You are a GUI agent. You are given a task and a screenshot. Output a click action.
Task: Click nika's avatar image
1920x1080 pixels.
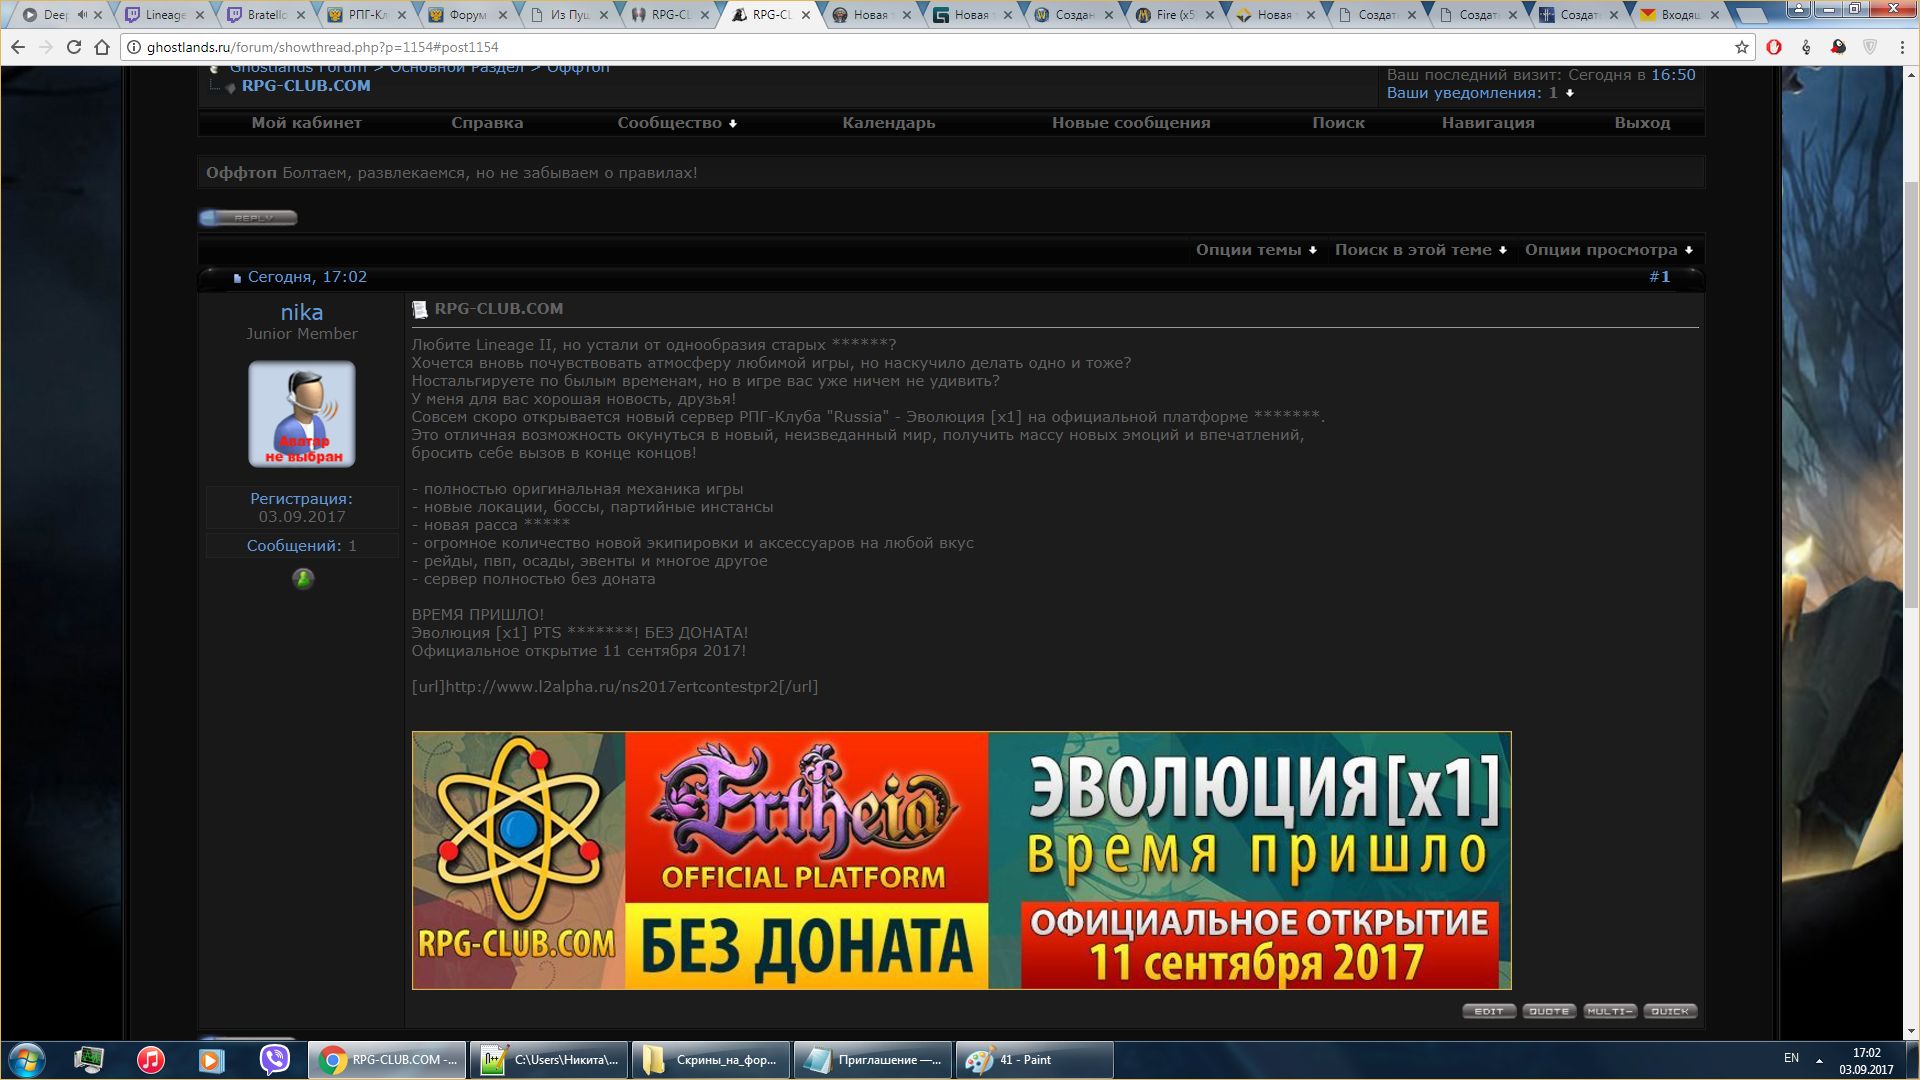coord(301,414)
